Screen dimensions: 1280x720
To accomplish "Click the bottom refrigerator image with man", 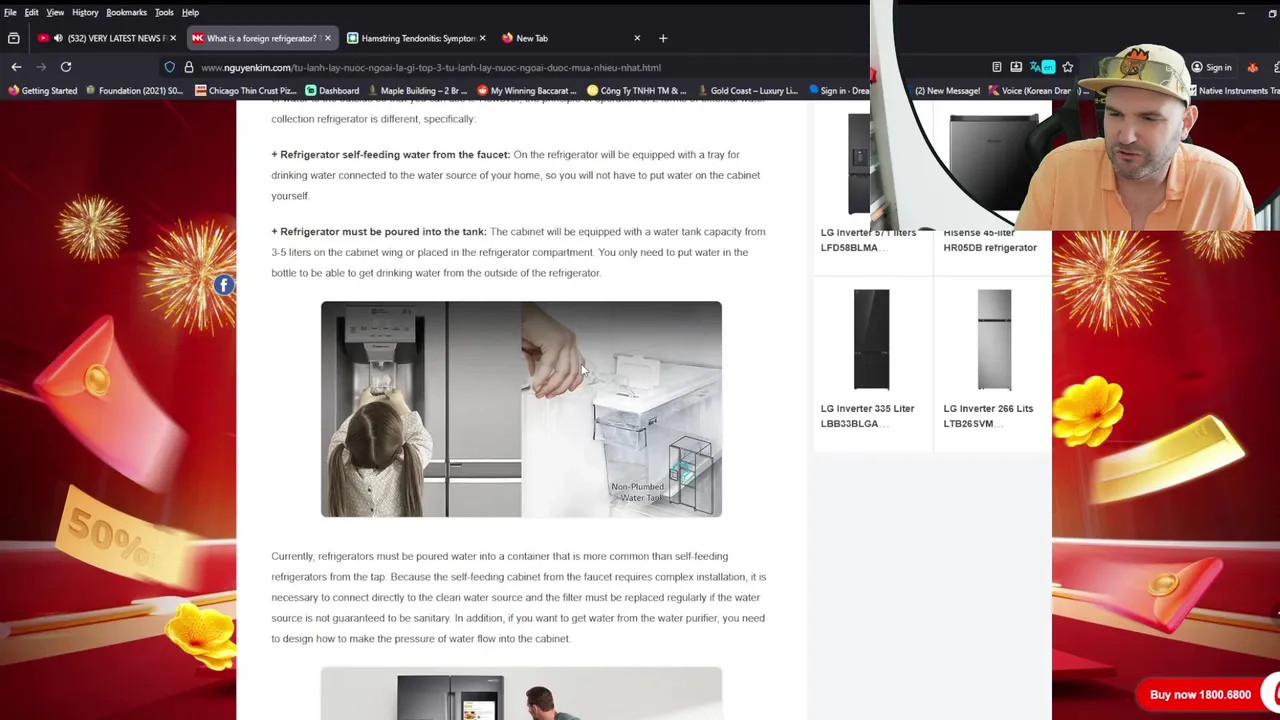I will (x=521, y=694).
